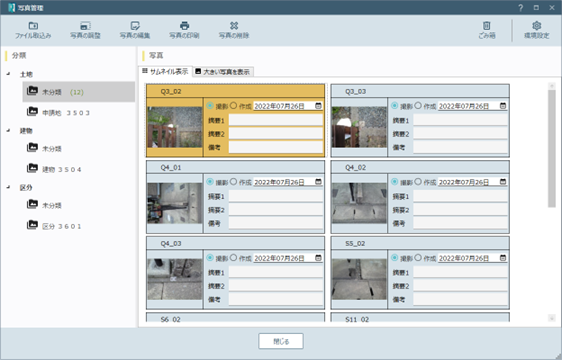Select the Q4_01 photo thumbnail
The image size is (562, 360).
(175, 203)
